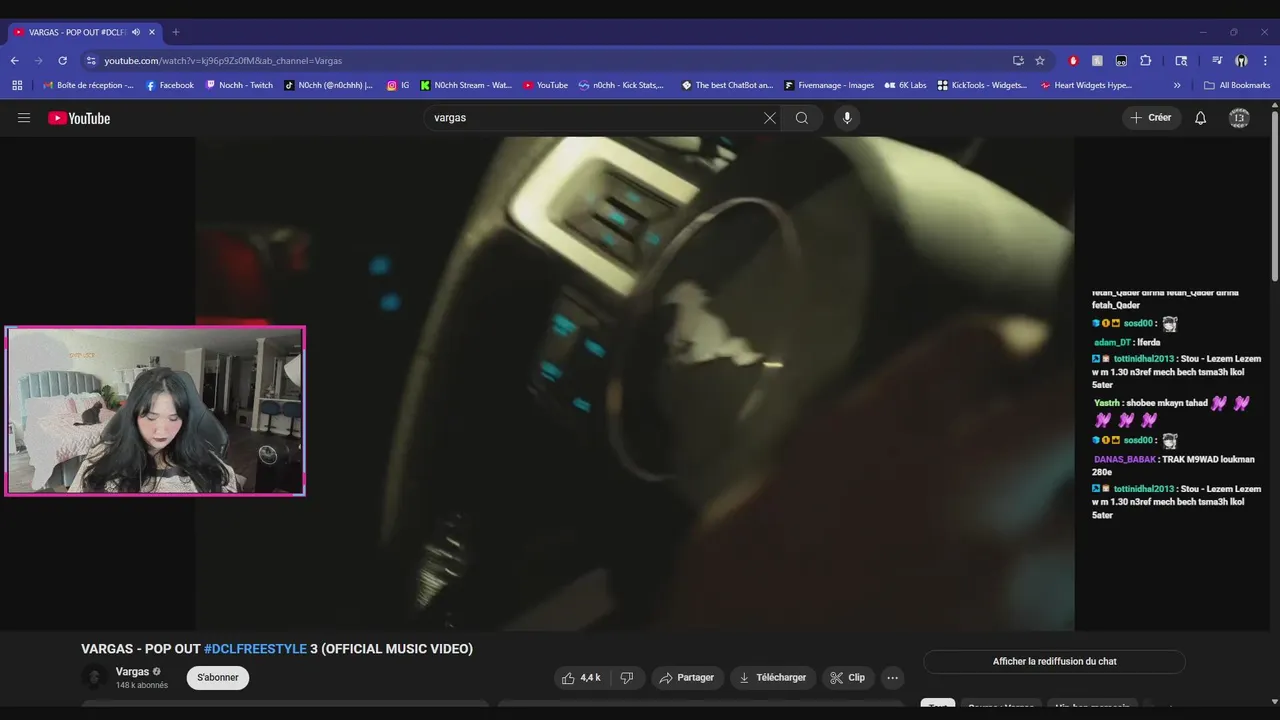Dislike the video with thumbs down

(x=627, y=677)
